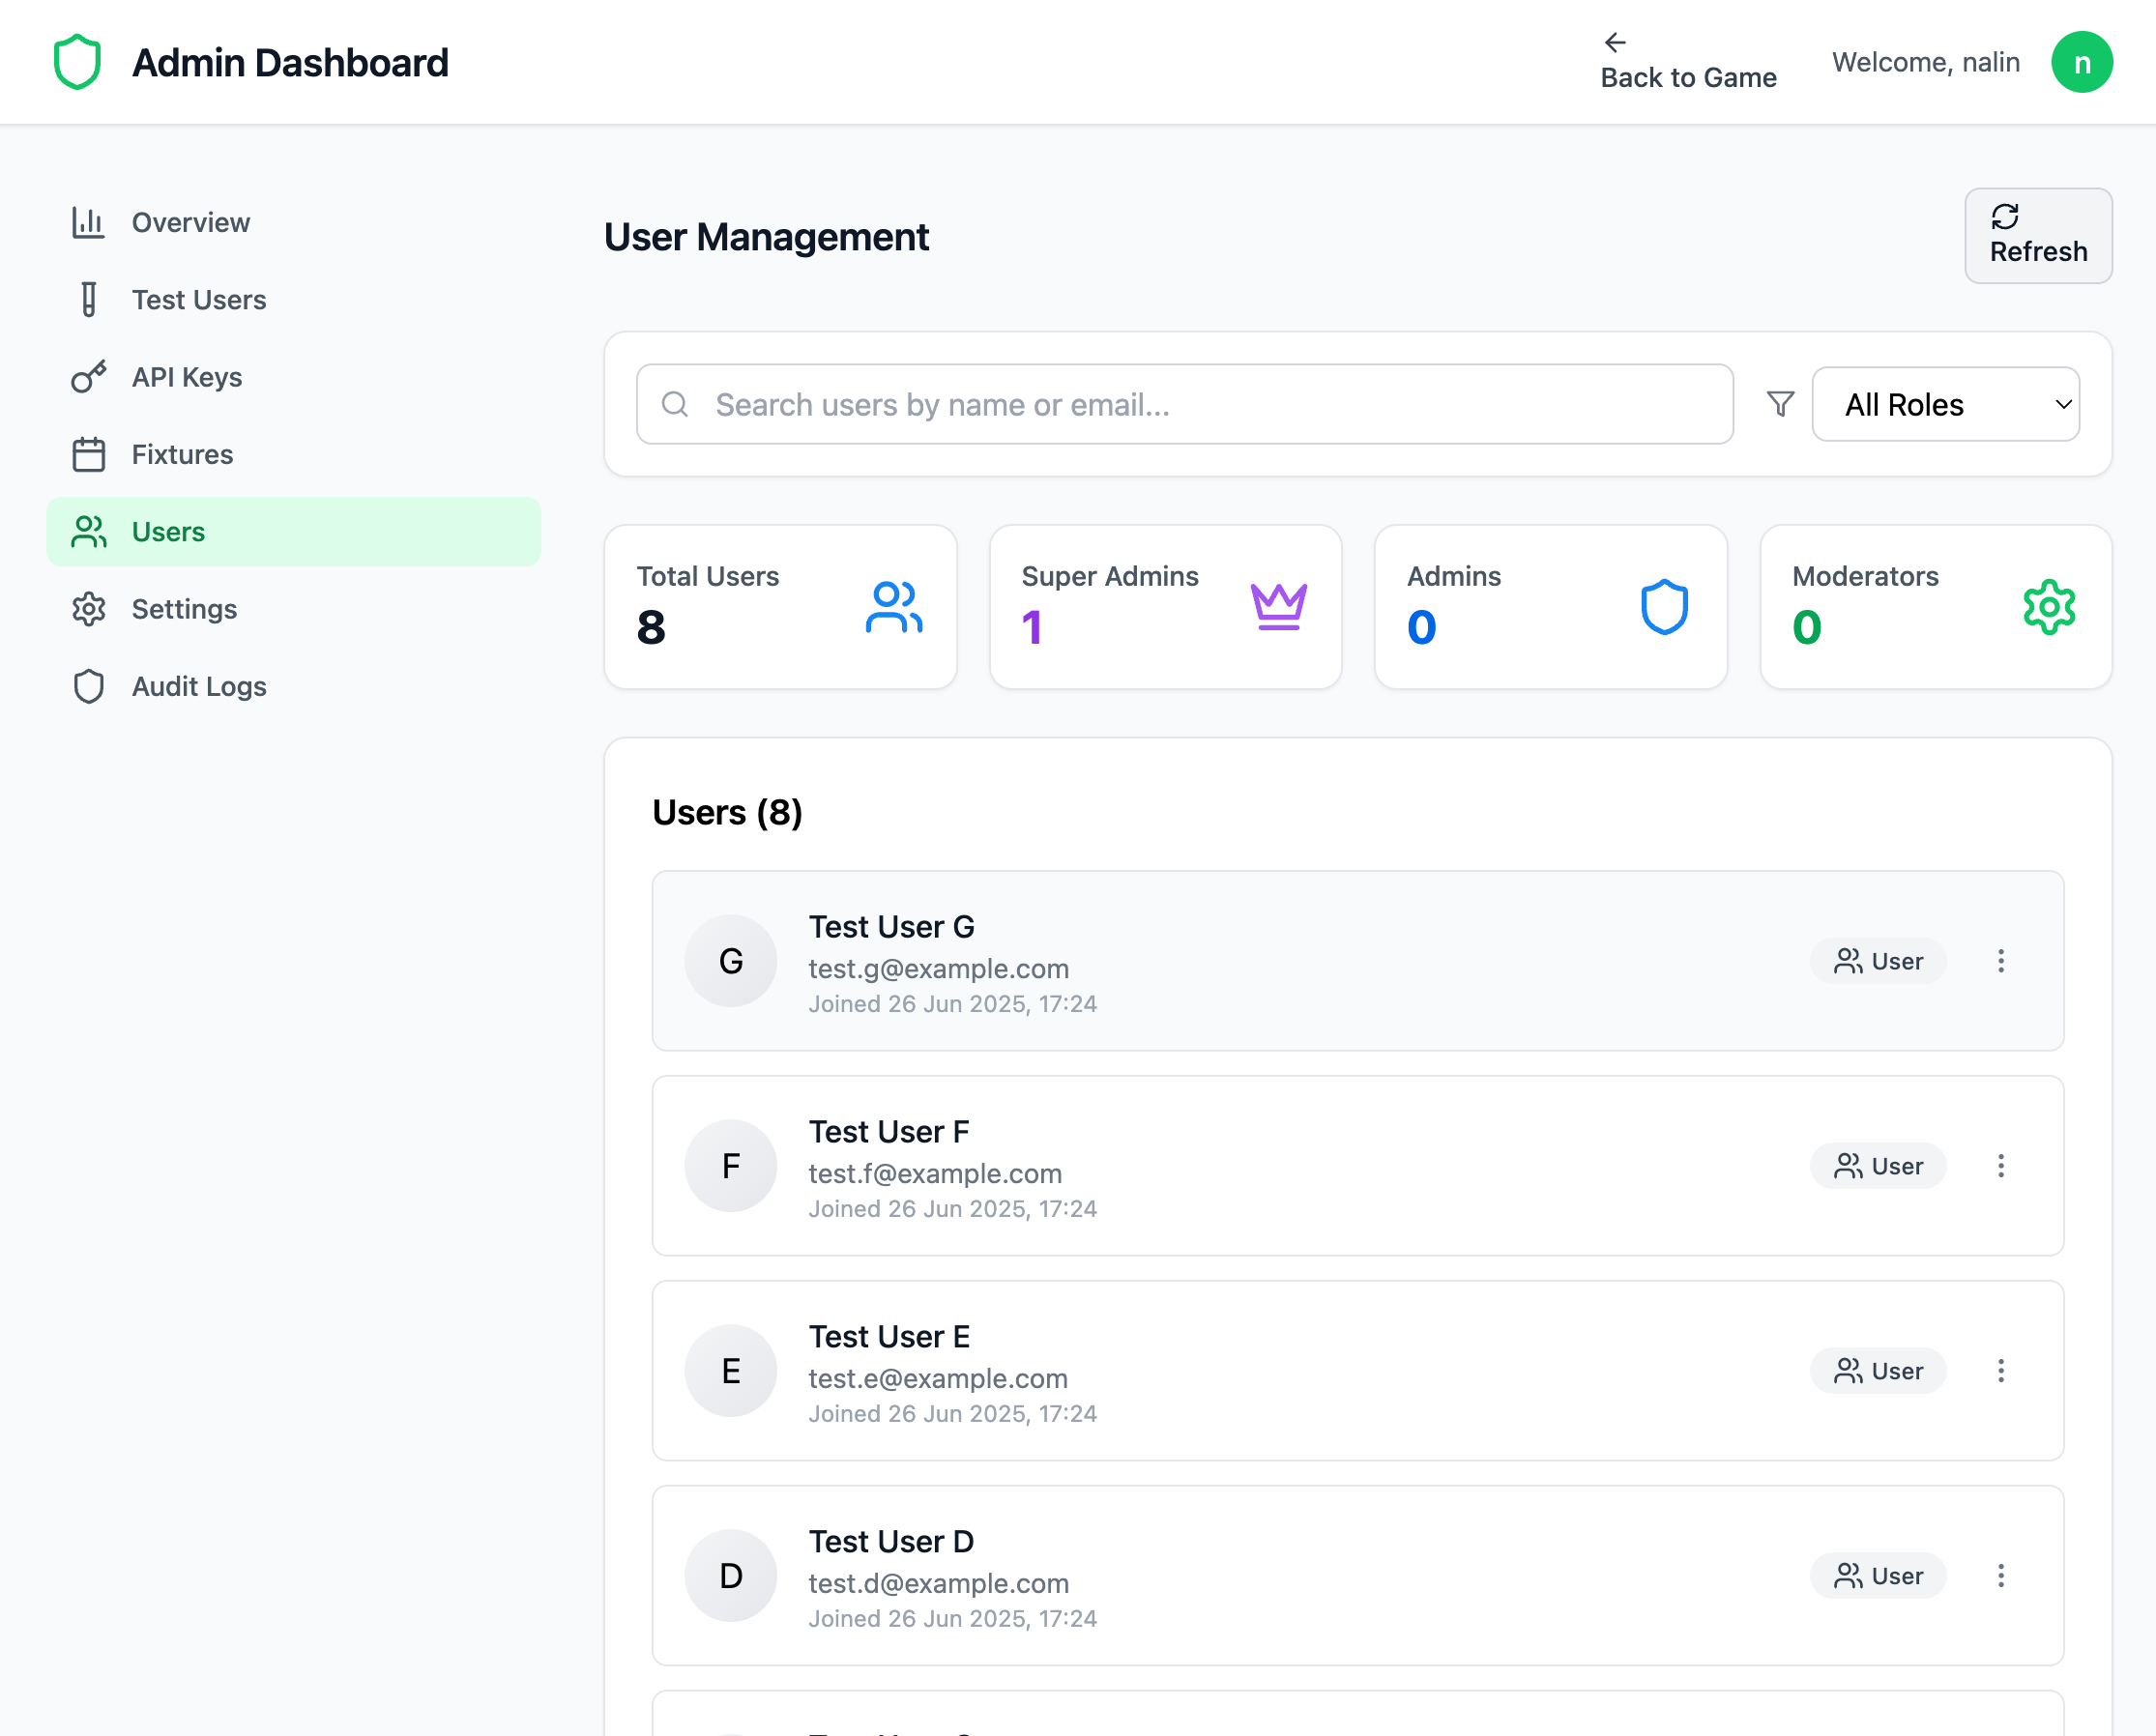Click the search magnifier icon
The width and height of the screenshot is (2156, 1736).
(x=675, y=404)
